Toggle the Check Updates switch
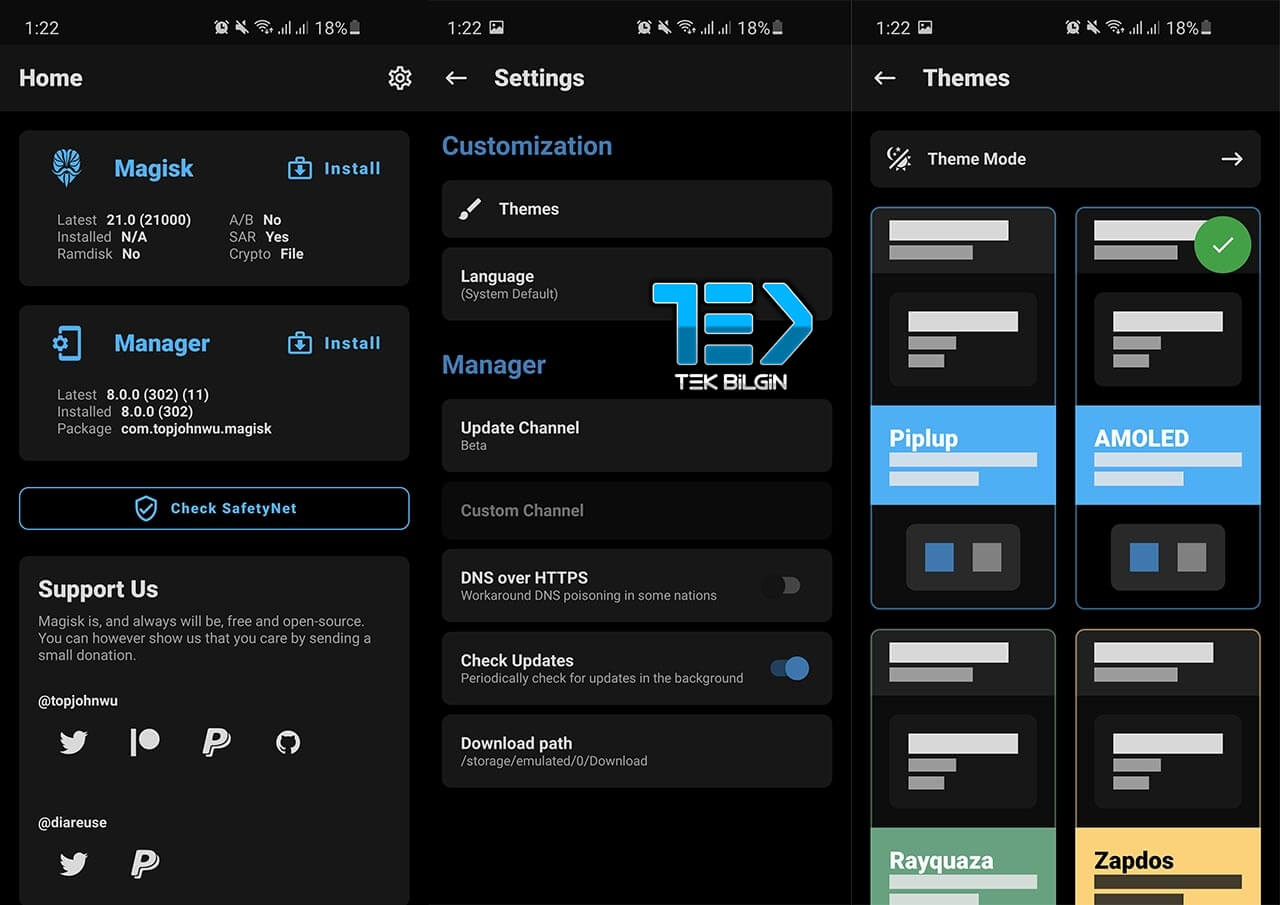The height and width of the screenshot is (905, 1280). point(790,668)
